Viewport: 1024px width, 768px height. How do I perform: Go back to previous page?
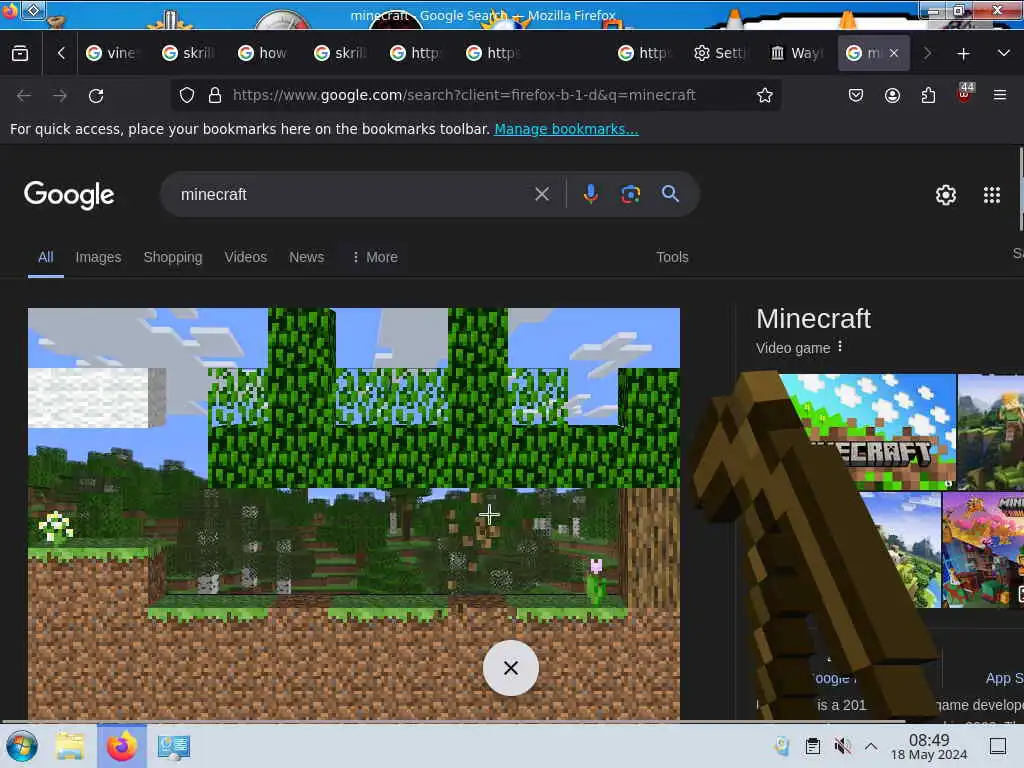24,96
